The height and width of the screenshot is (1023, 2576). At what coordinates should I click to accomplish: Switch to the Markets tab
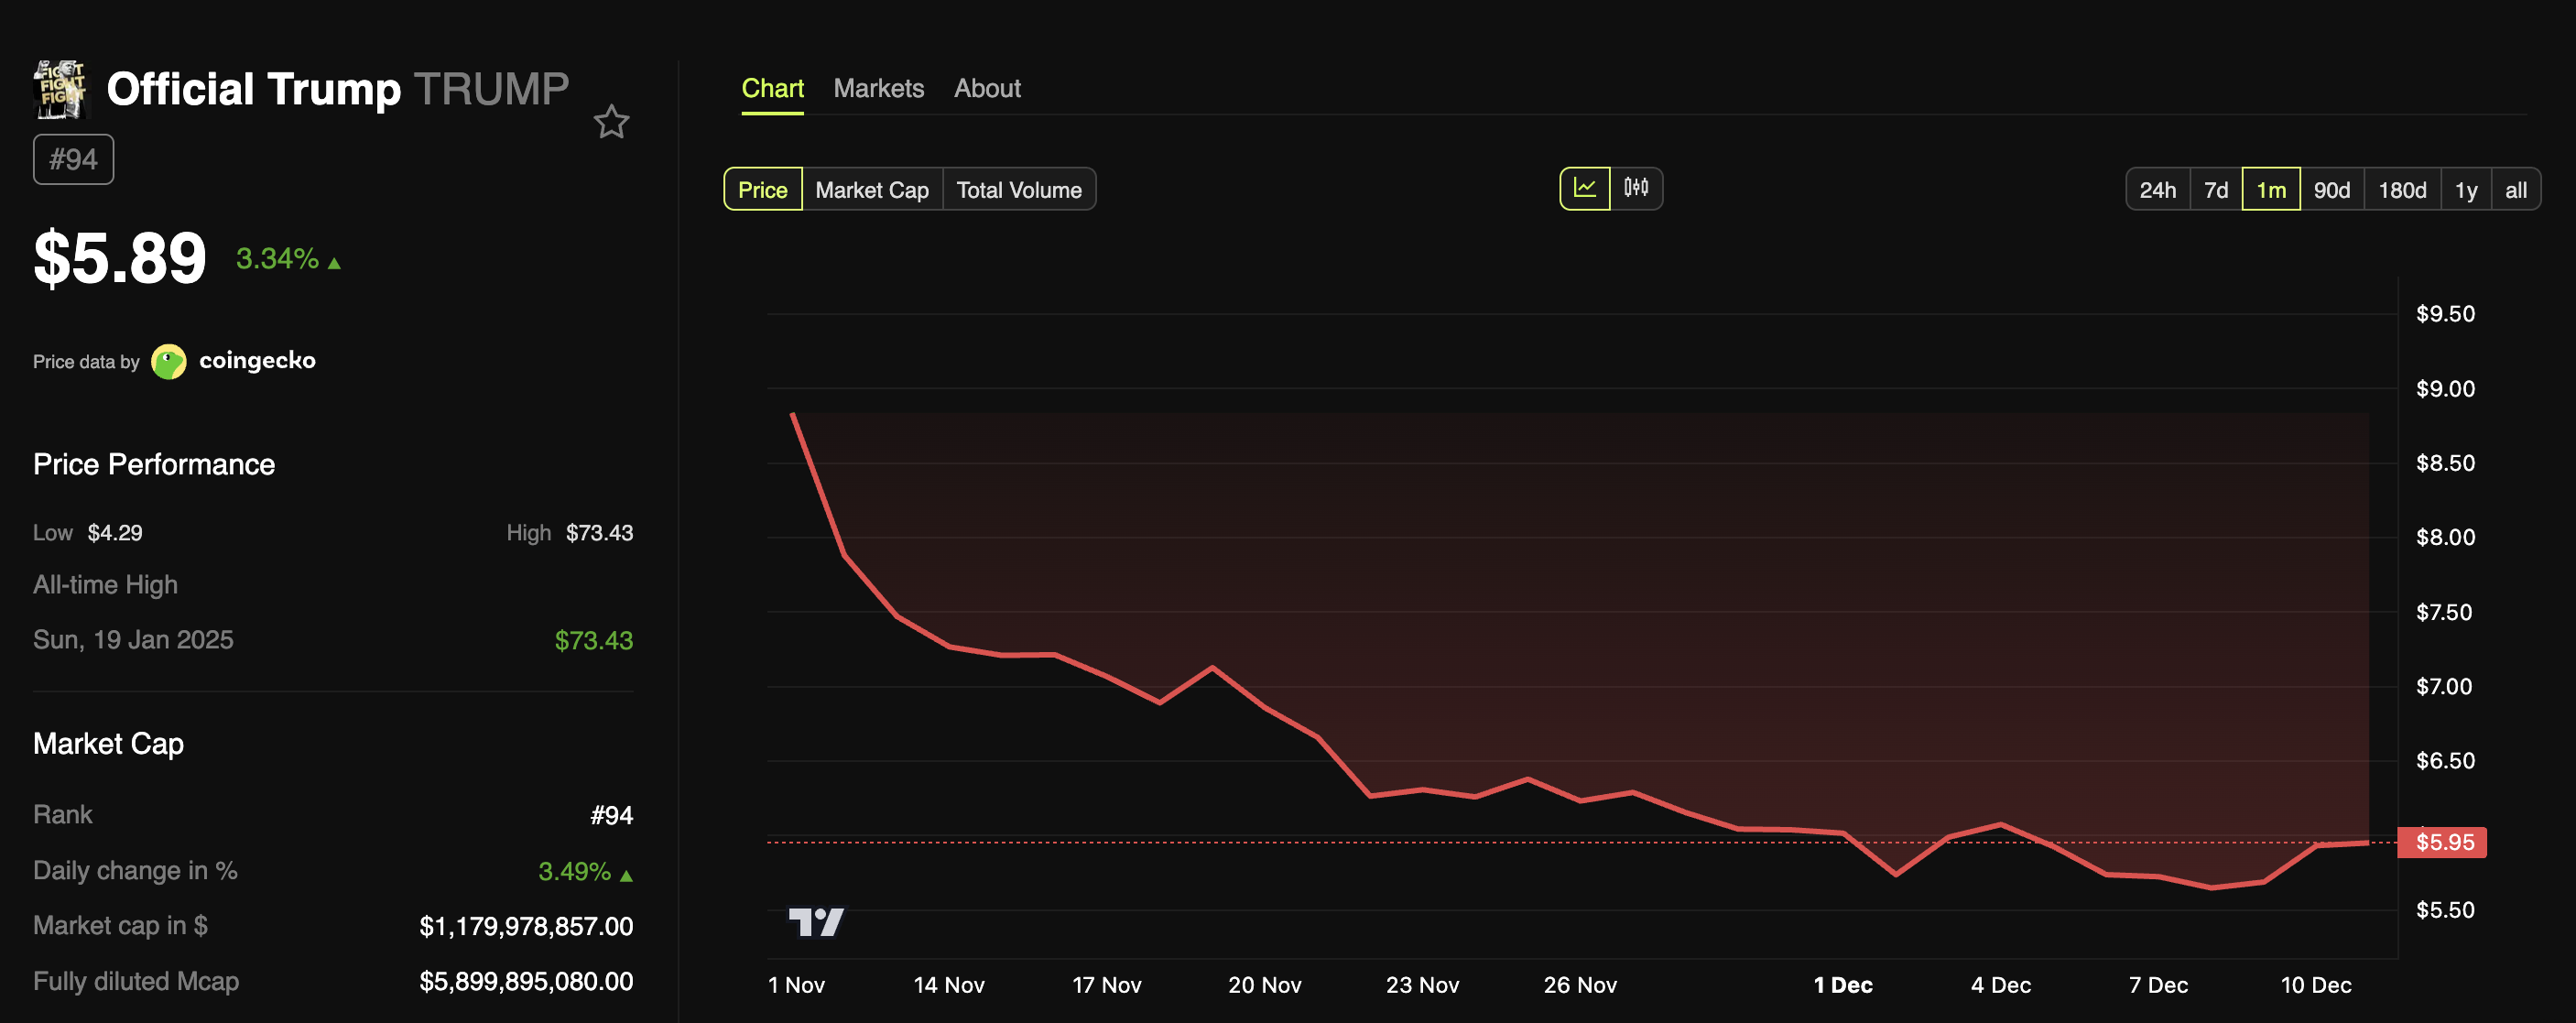879,88
